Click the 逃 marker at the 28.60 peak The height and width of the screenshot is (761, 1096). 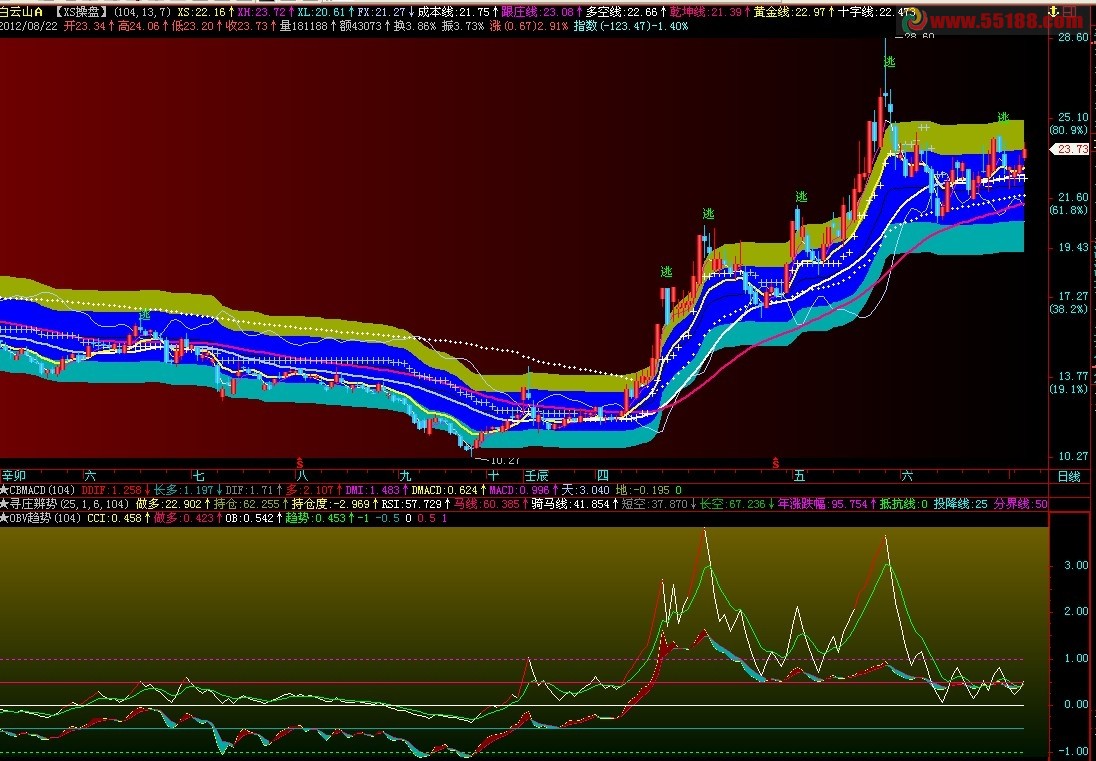[889, 62]
